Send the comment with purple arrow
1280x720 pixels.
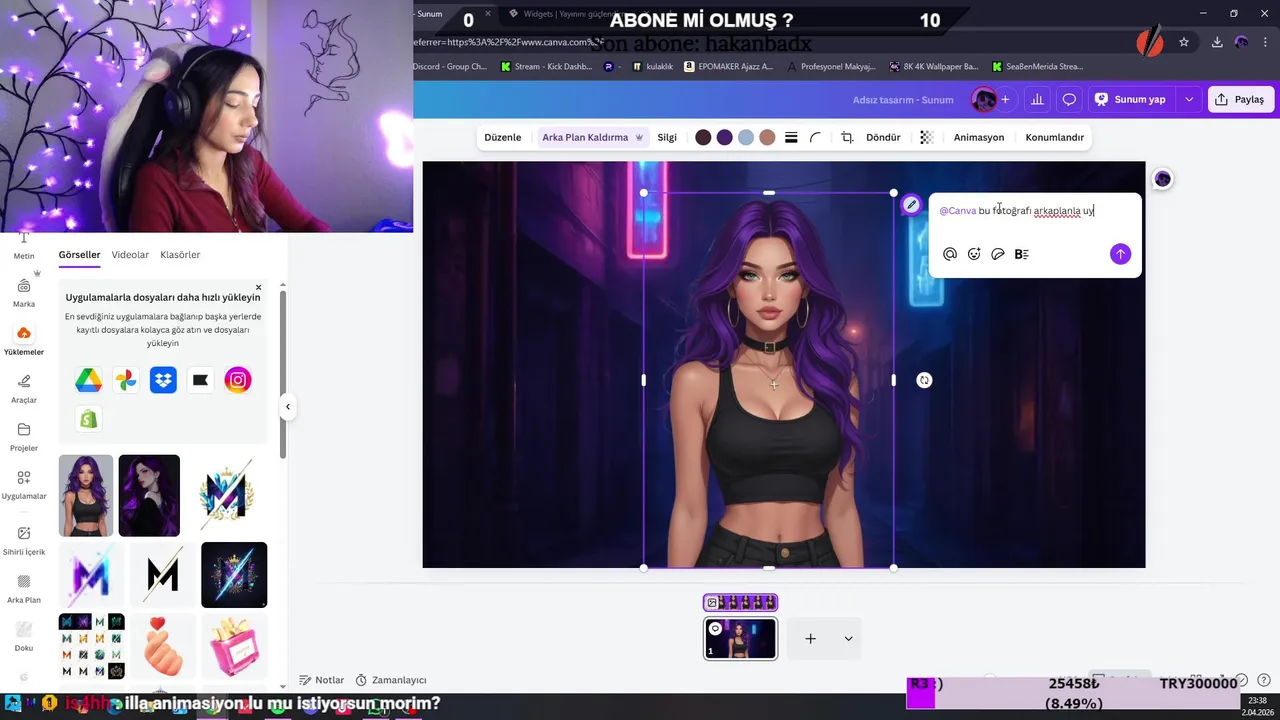pos(1120,254)
